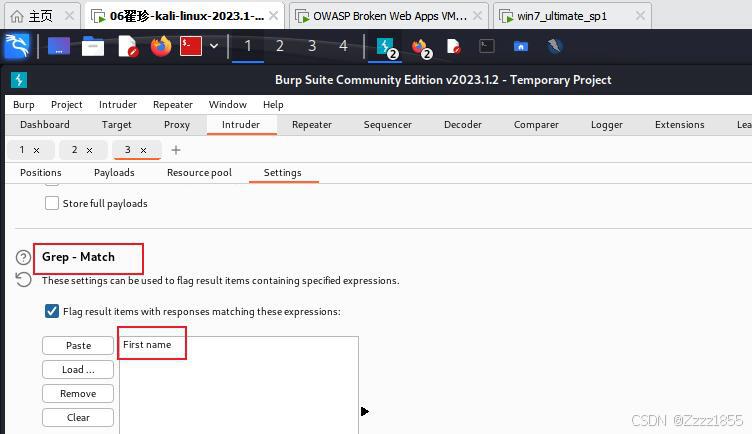The width and height of the screenshot is (752, 434).
Task: Launch Firefox from the Kali panel
Action: click(161, 47)
